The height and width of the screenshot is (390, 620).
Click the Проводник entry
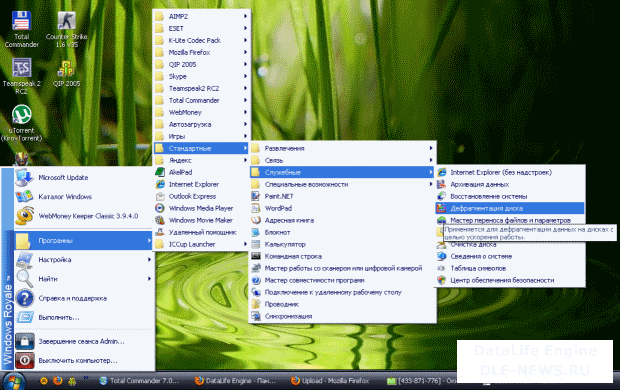pyautogui.click(x=342, y=304)
